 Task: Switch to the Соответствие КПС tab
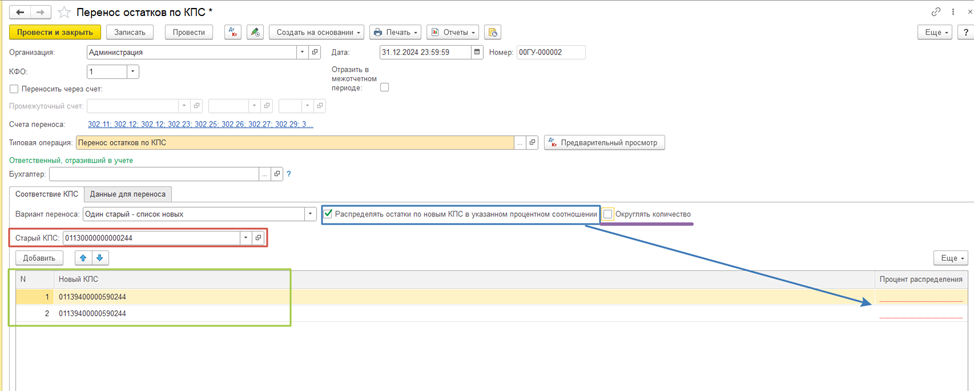click(47, 194)
